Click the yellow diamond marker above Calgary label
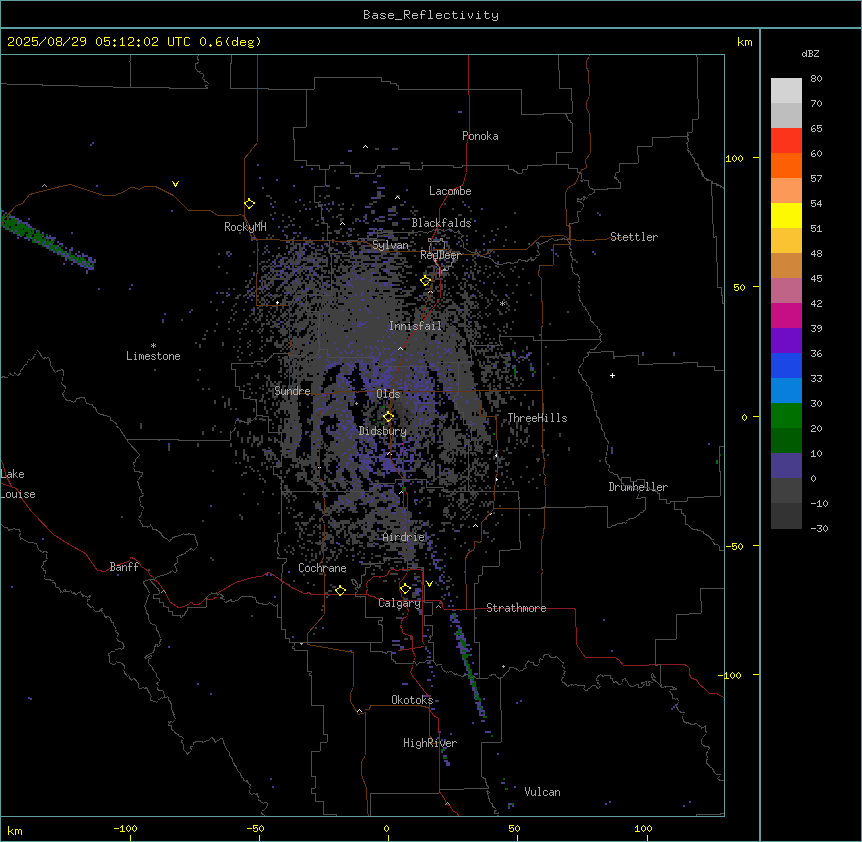Screen dimensions: 862x842 coord(405,589)
